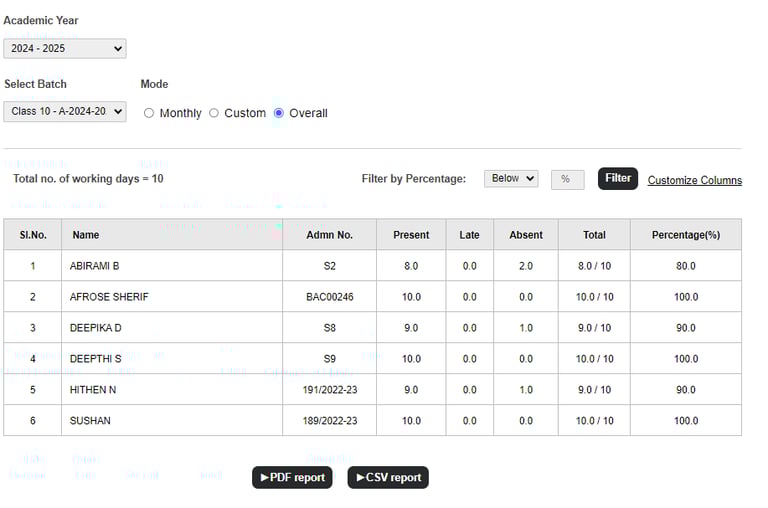
Task: Click the Absent column header
Action: coord(526,235)
